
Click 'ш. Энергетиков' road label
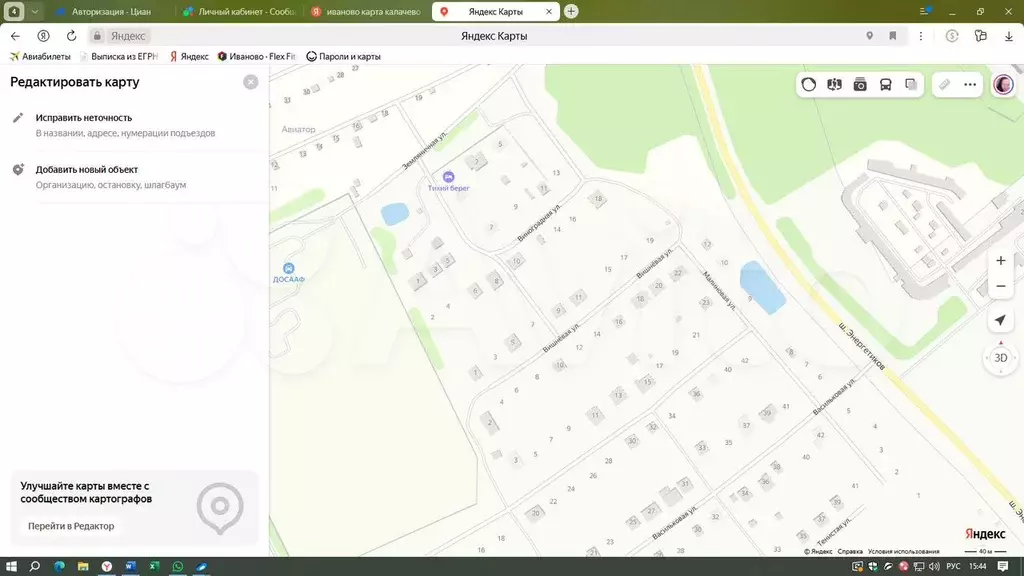(863, 346)
